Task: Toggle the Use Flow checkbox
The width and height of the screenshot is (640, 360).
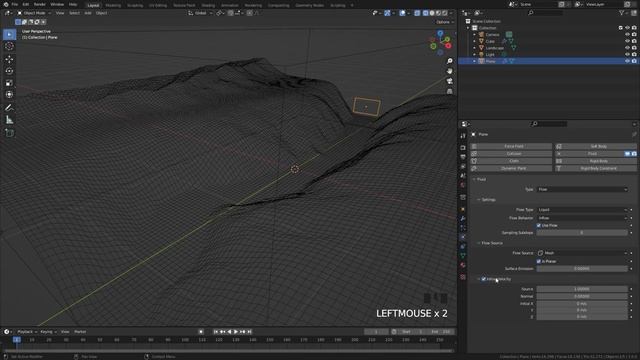Action: (539, 225)
